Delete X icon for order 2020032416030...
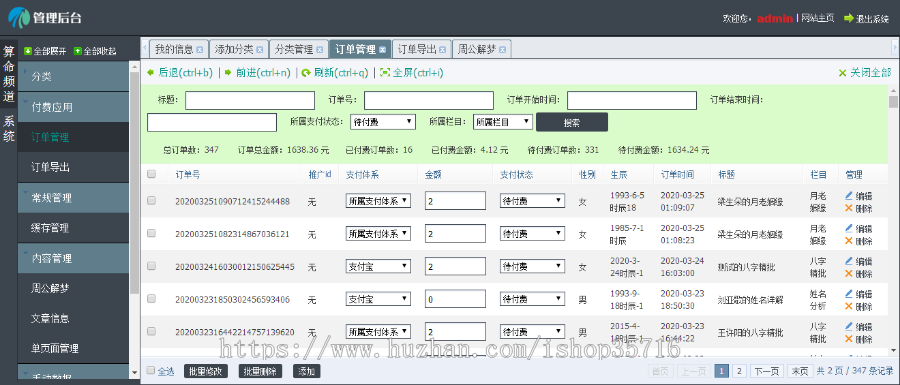 pyautogui.click(x=849, y=273)
